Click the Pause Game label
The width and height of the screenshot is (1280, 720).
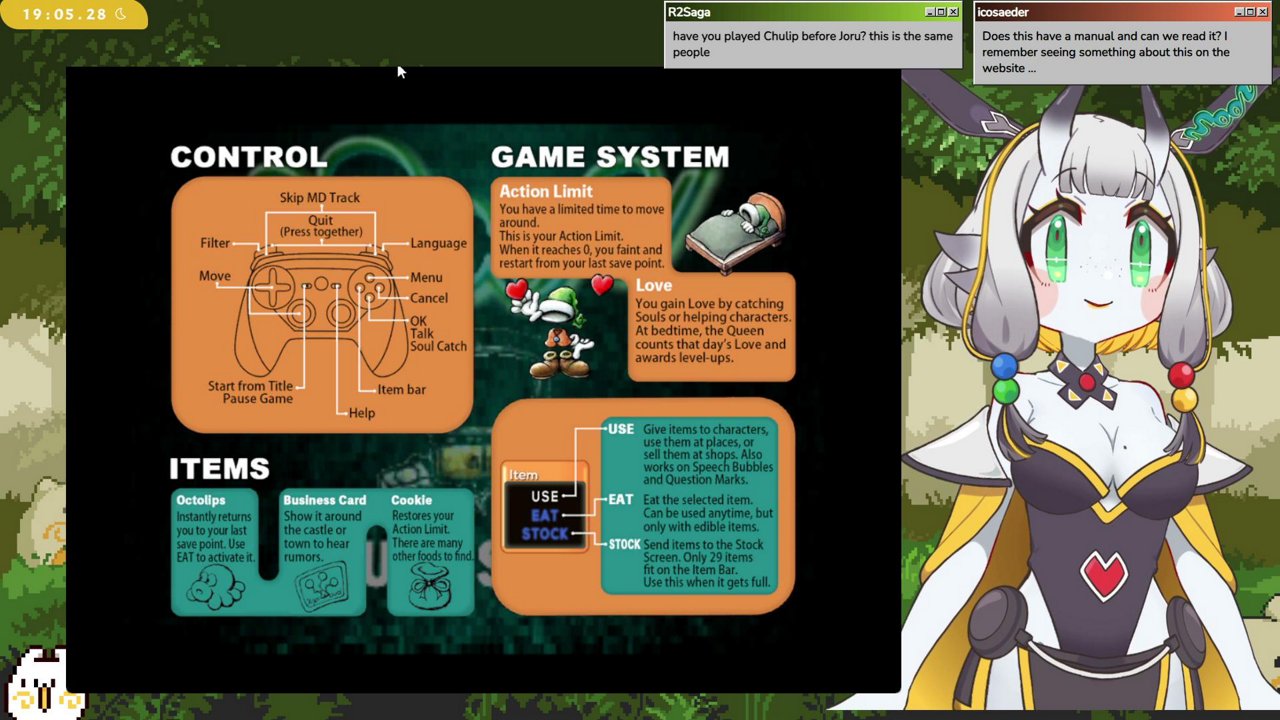[x=258, y=399]
